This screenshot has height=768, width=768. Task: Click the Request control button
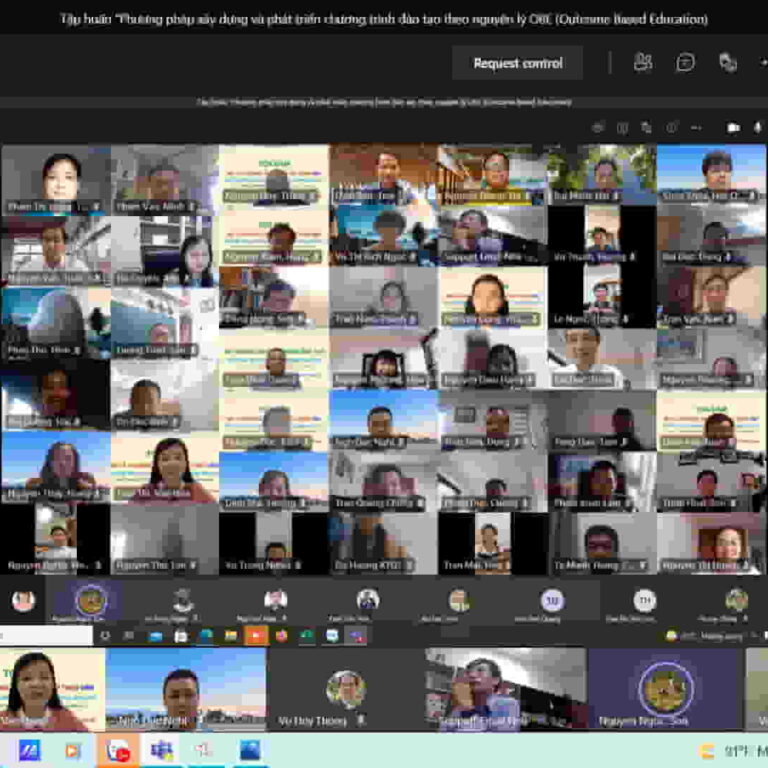517,63
